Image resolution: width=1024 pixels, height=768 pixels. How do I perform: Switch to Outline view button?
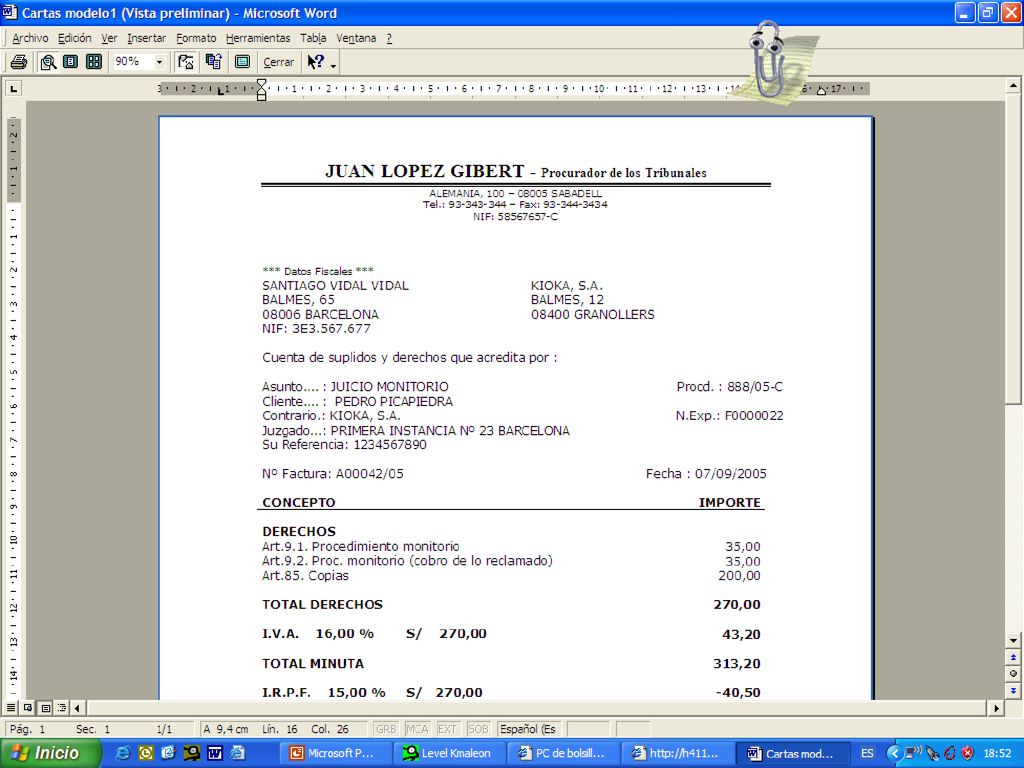(x=62, y=708)
